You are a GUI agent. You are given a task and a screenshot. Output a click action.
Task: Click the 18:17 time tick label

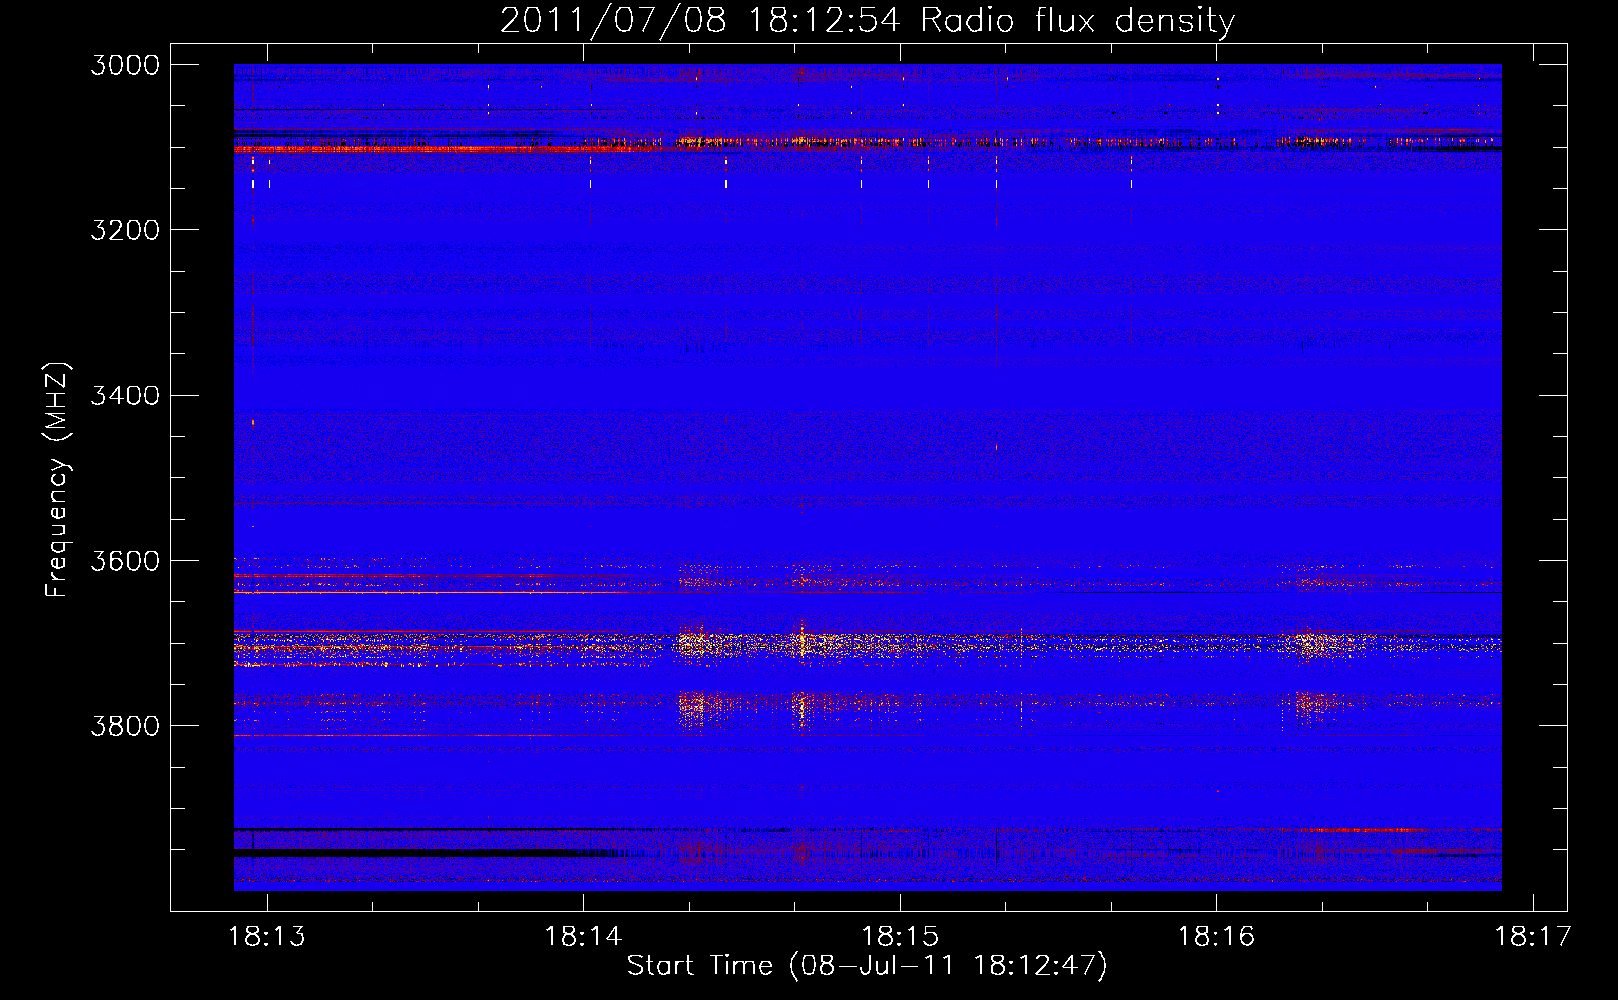click(1533, 937)
